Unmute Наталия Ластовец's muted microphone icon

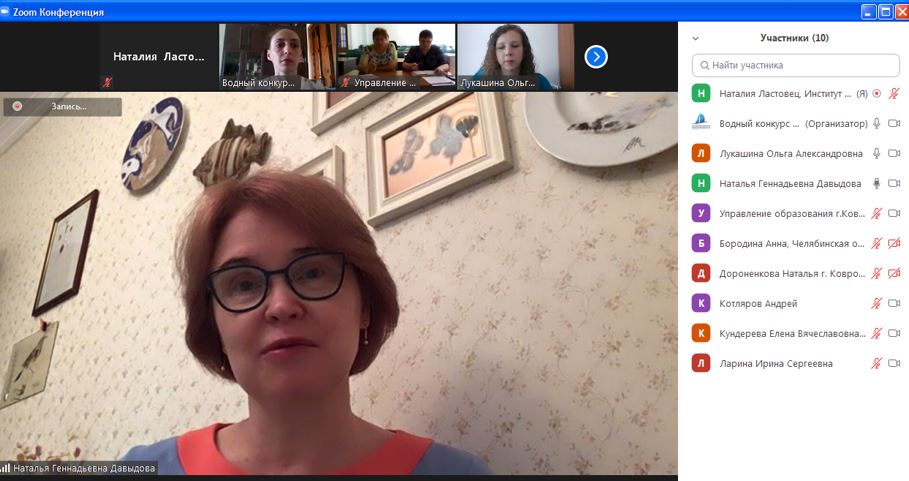tap(894, 93)
